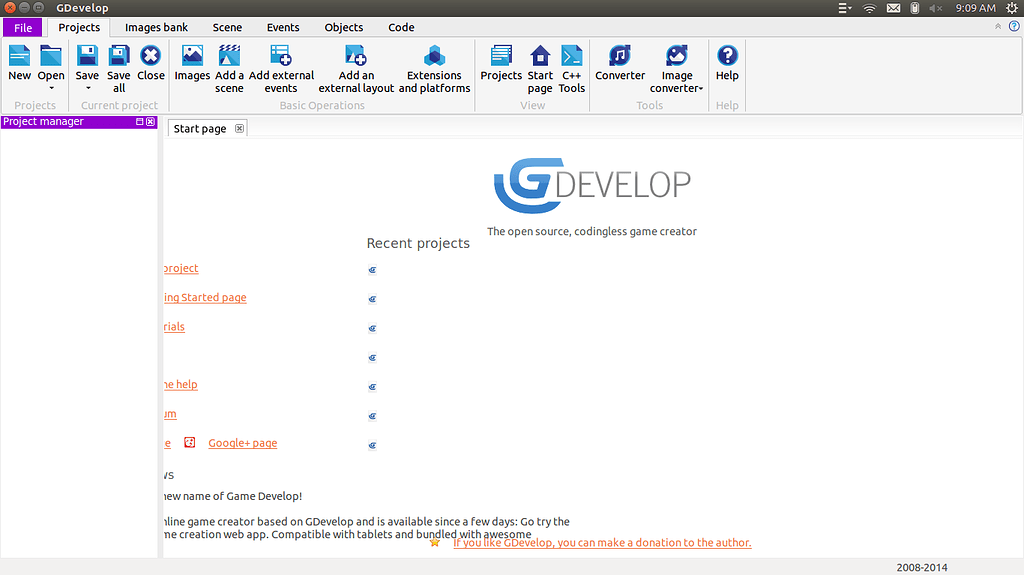Screen dimensions: 1024x575
Task: Click the blue help question mark icon
Action: coord(1014,26)
